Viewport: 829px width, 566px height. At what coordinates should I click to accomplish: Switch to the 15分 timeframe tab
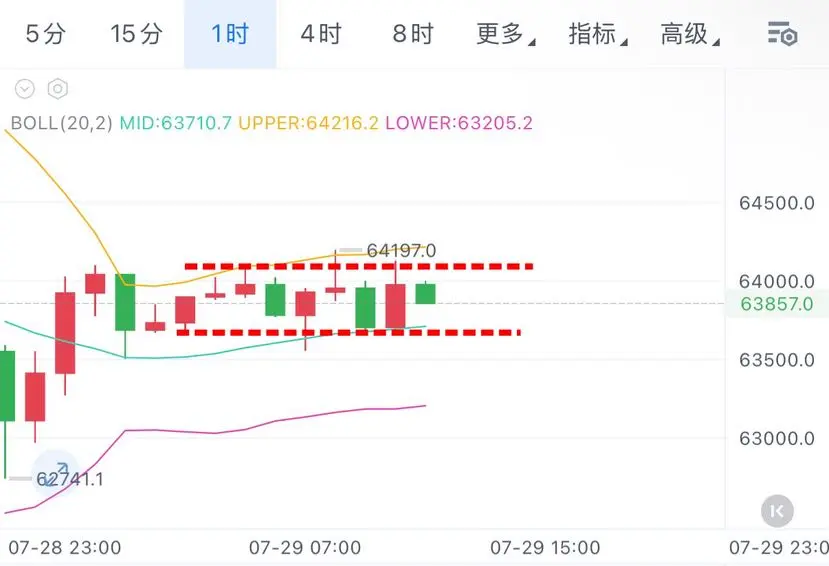(x=136, y=34)
